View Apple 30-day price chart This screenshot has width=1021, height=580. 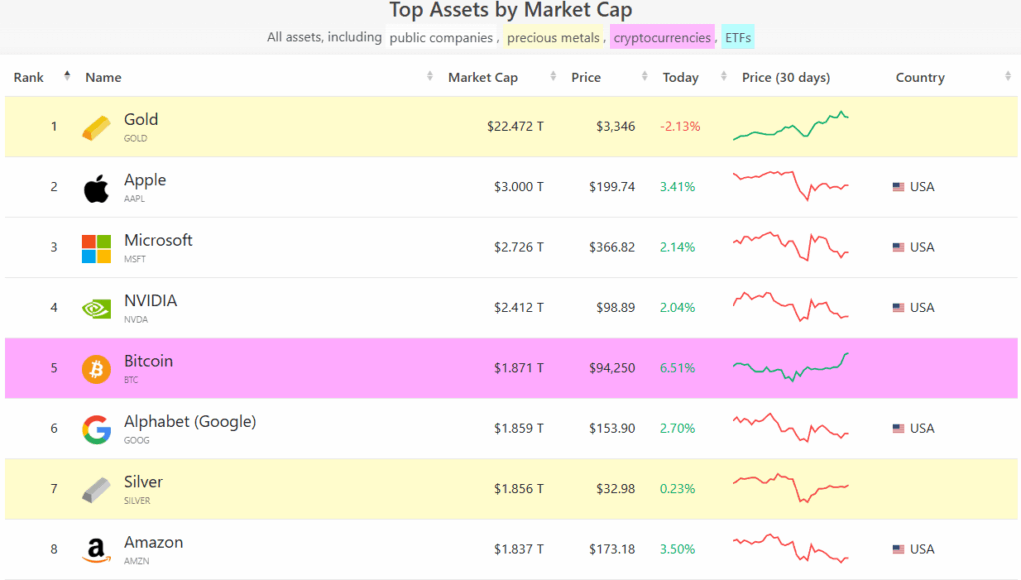[790, 186]
